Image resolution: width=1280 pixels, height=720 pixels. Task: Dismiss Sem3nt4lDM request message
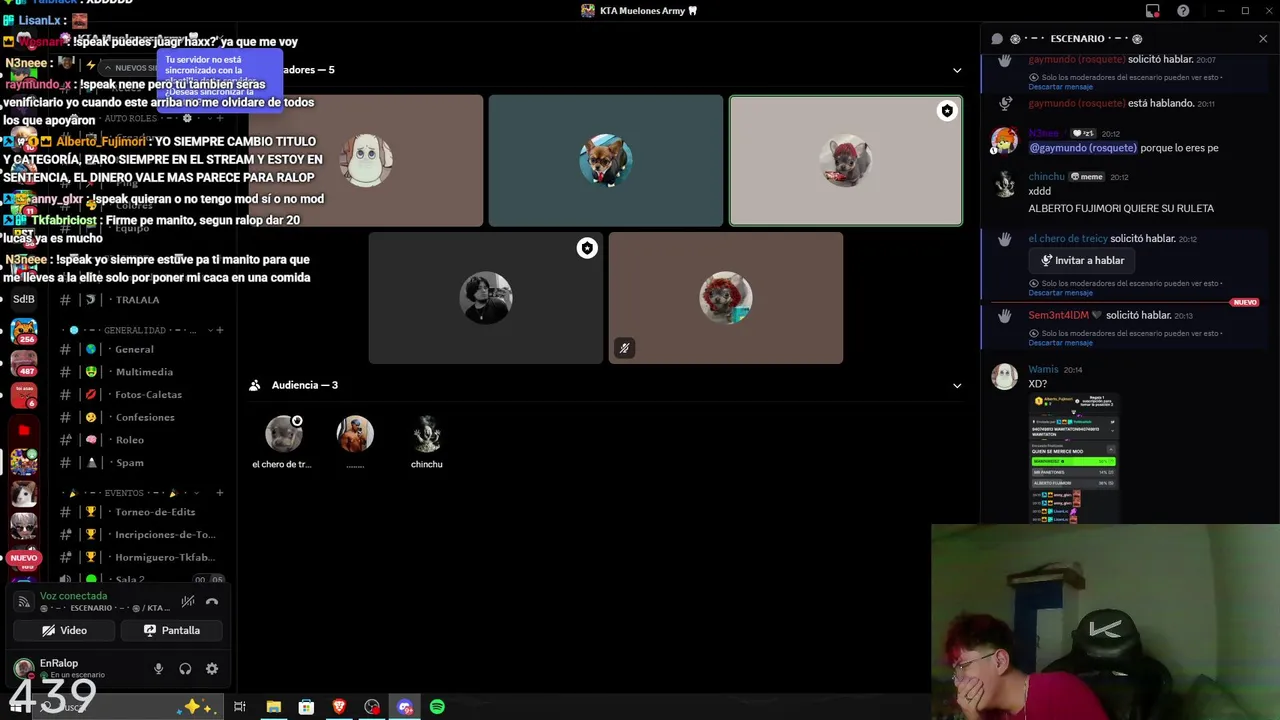(x=1060, y=343)
